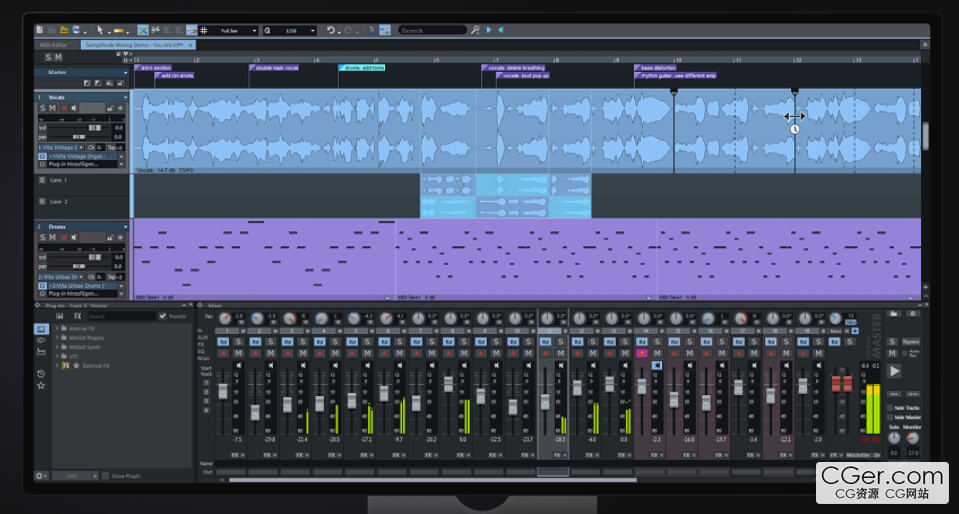Switch to the MIDI Editor tab
The width and height of the screenshot is (959, 514).
(x=52, y=45)
